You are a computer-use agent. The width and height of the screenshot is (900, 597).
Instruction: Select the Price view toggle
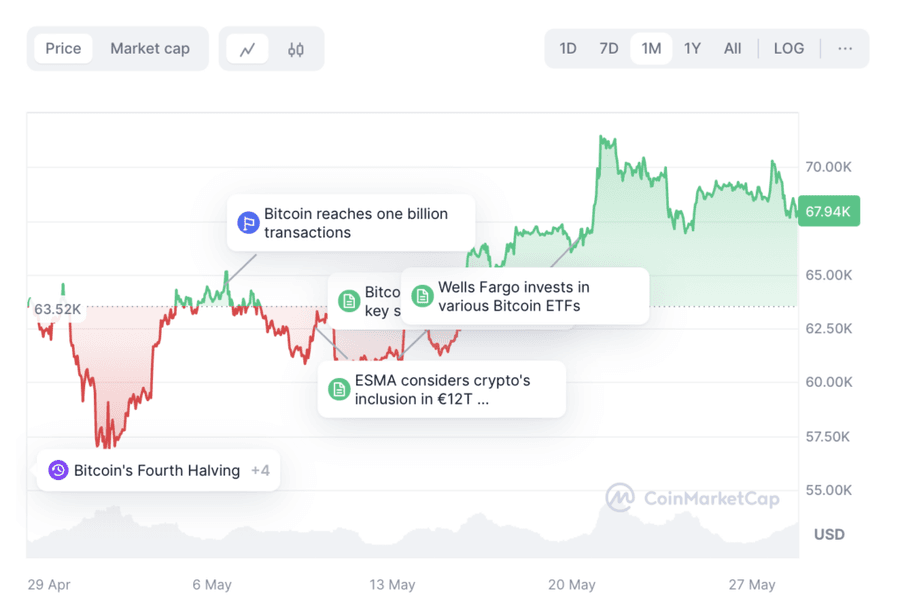[x=63, y=47]
